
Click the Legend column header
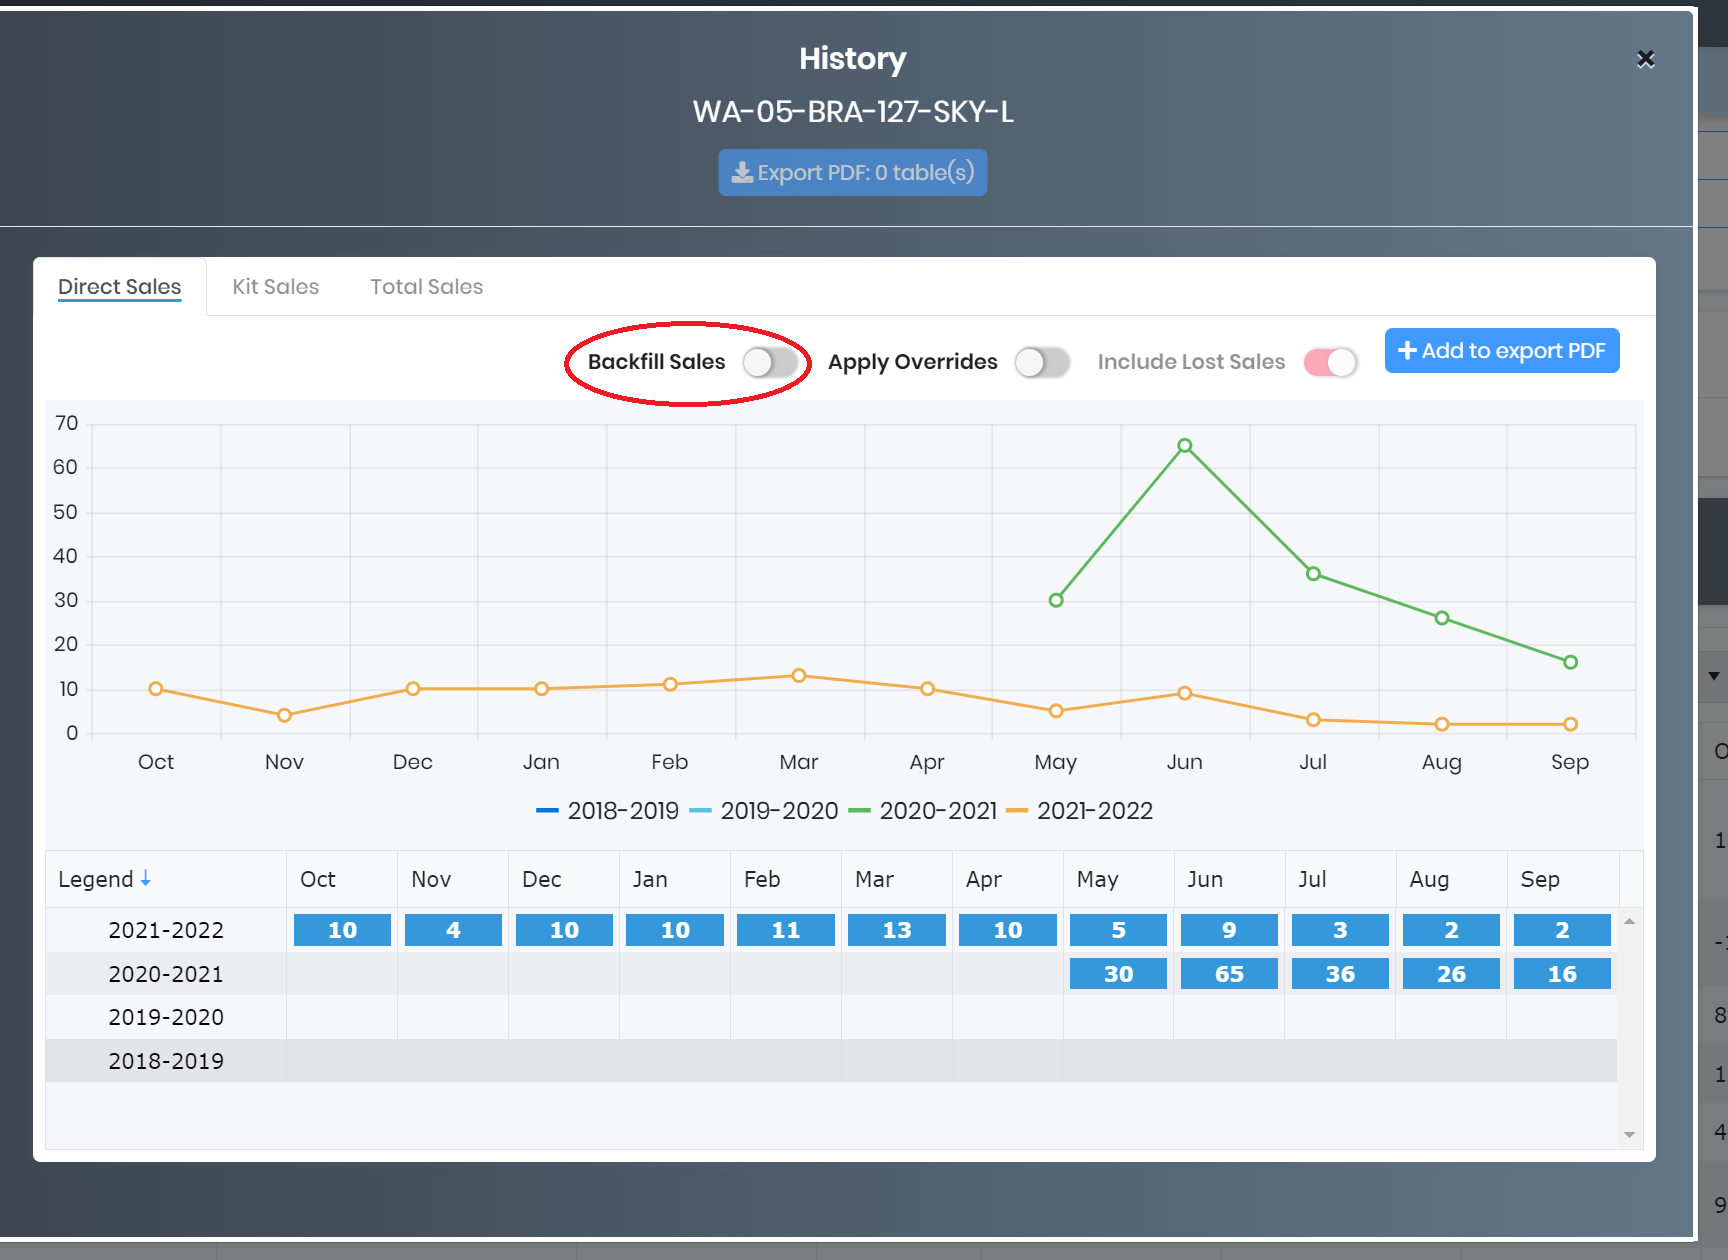166,879
